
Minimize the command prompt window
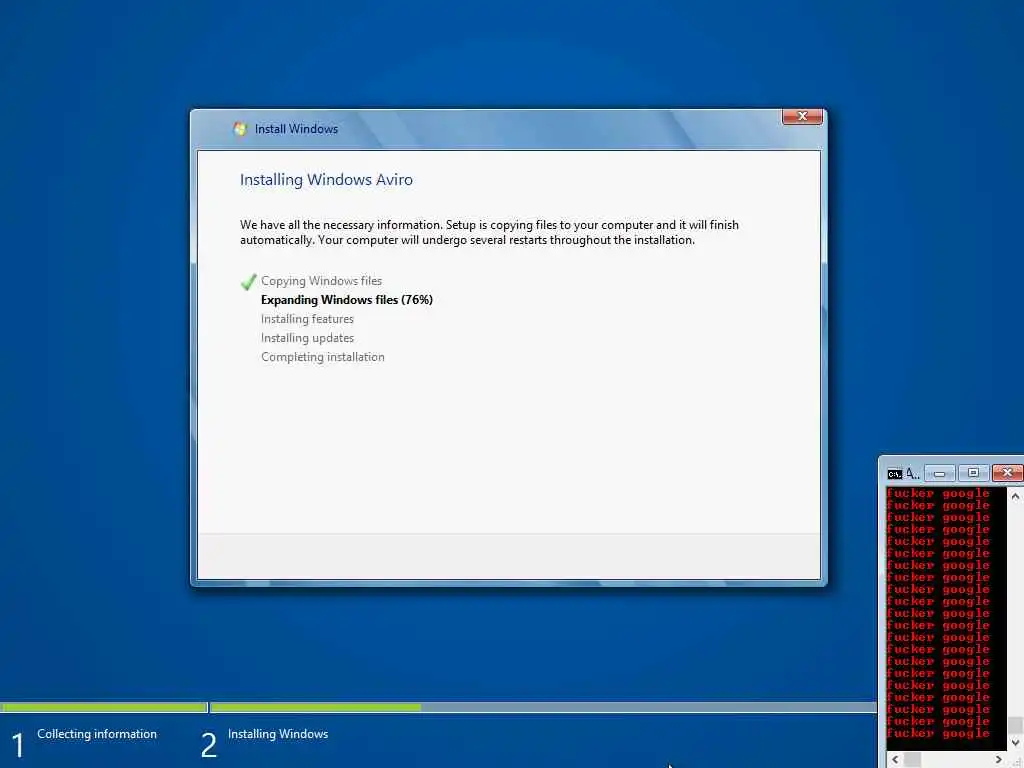point(940,473)
